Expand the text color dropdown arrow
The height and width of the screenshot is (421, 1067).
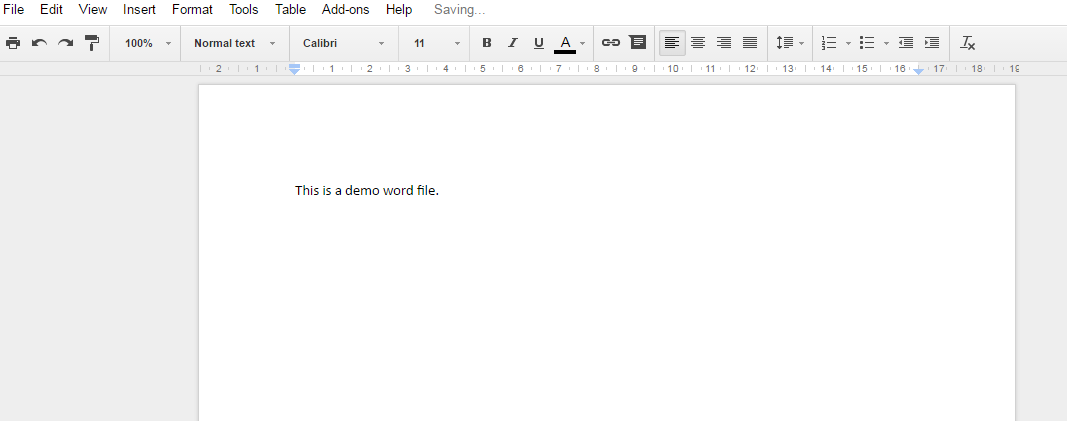(582, 44)
